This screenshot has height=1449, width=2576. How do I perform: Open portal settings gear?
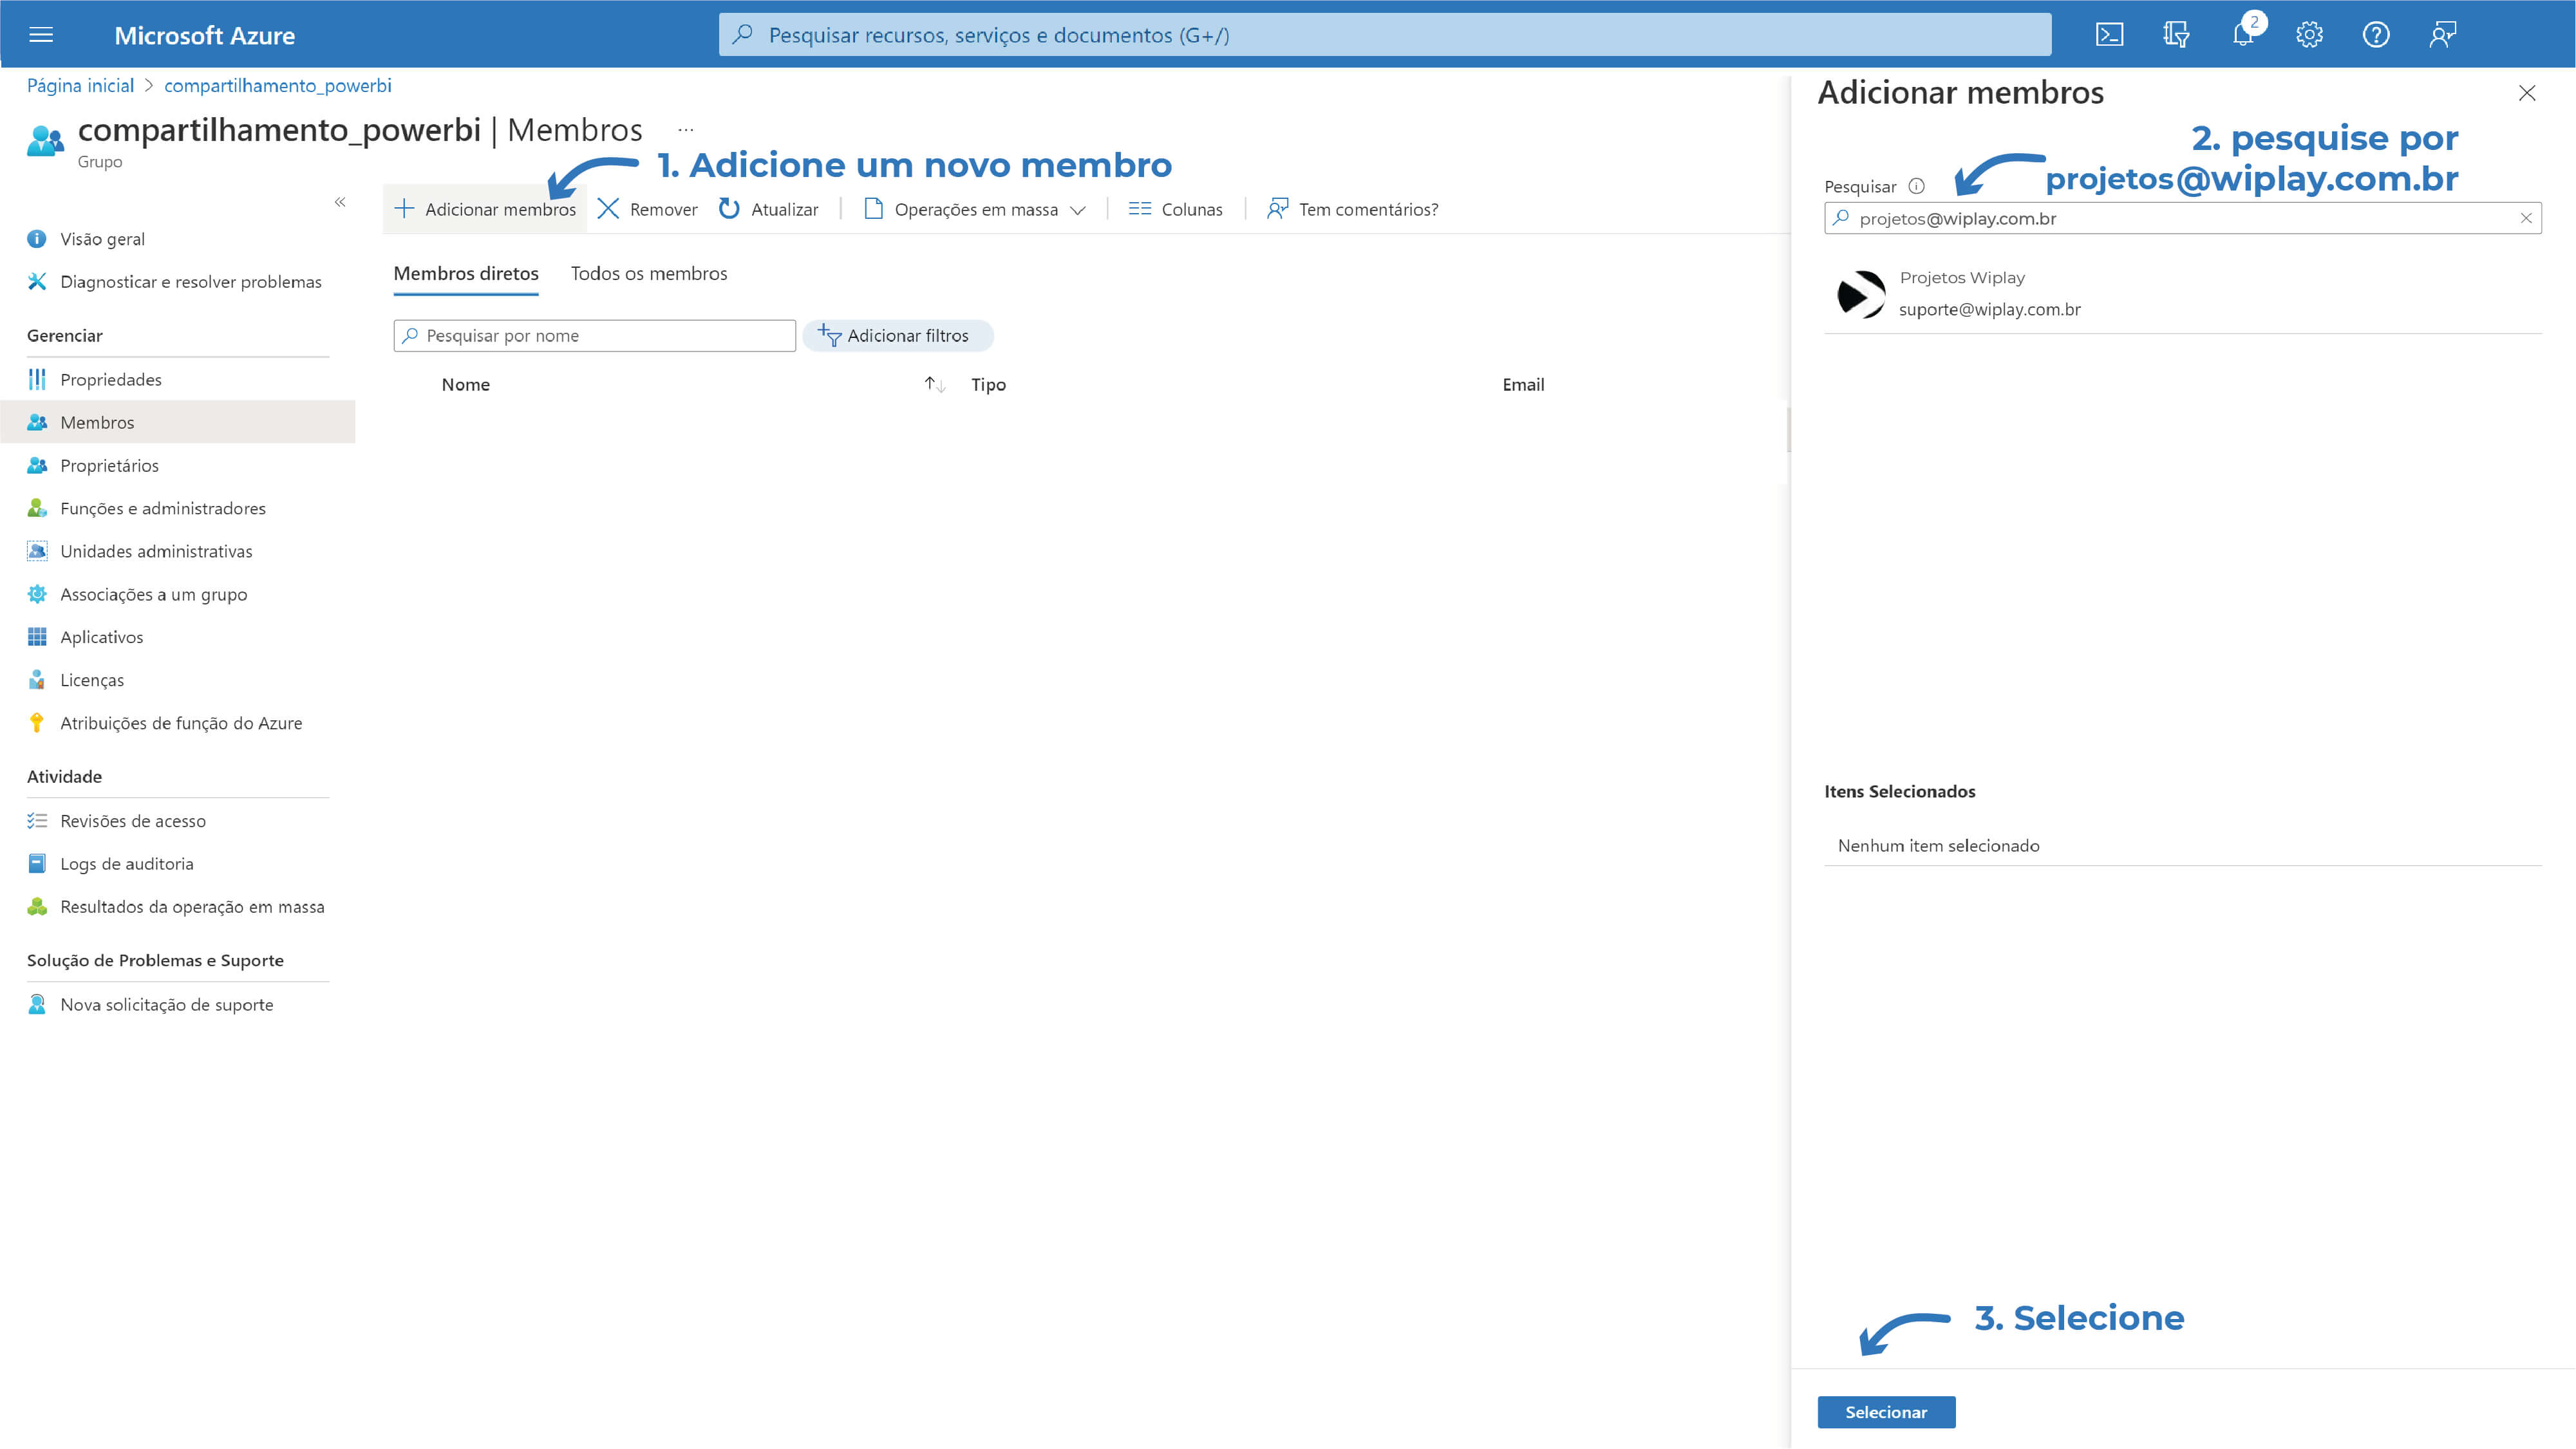(x=2309, y=35)
